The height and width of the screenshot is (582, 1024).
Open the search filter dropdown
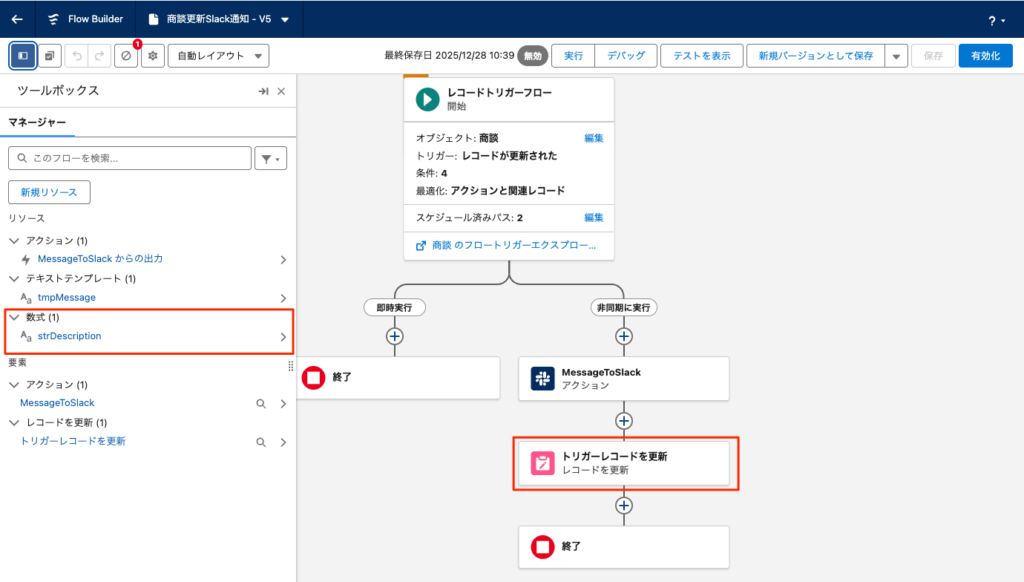coord(271,158)
